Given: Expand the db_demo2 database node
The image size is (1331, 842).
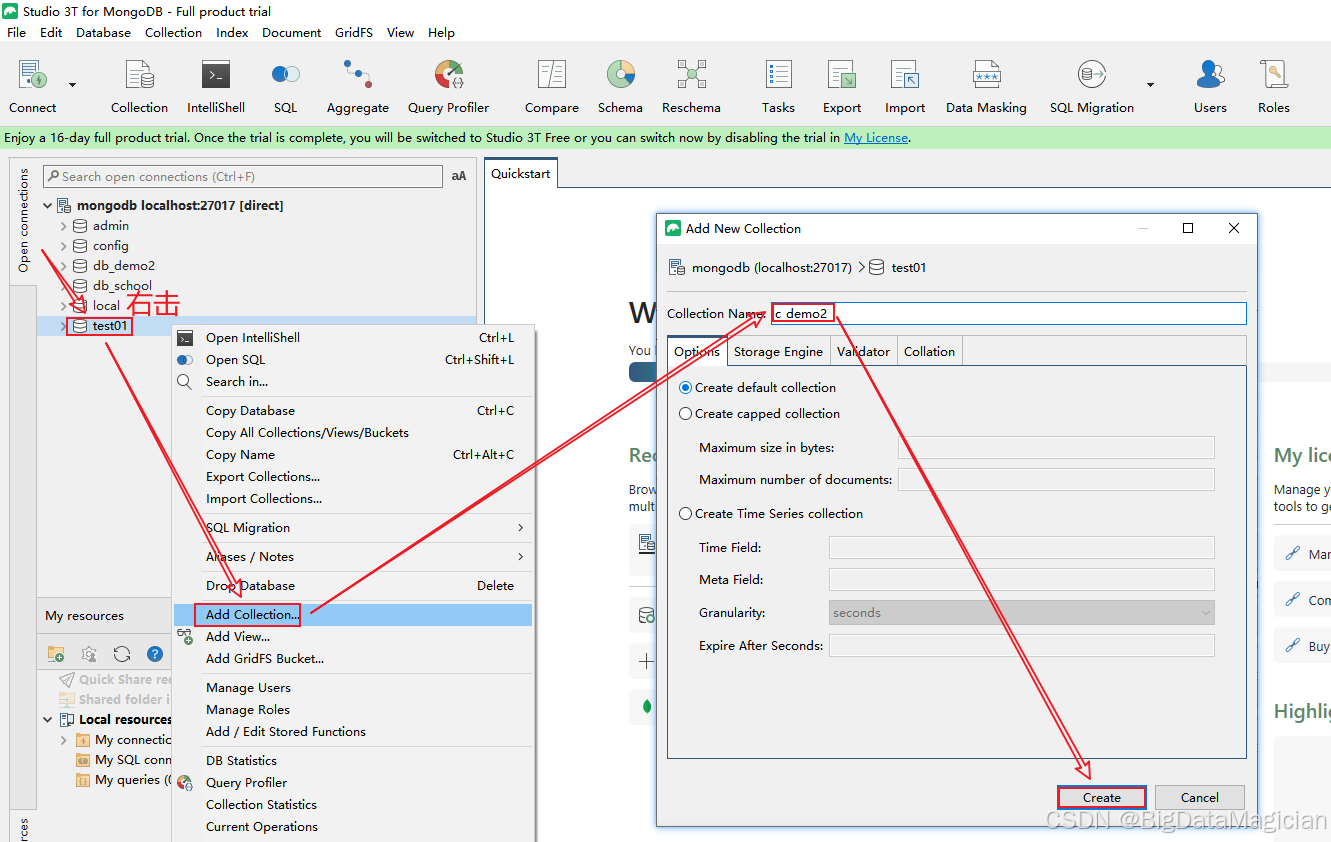Looking at the screenshot, I should [x=63, y=266].
